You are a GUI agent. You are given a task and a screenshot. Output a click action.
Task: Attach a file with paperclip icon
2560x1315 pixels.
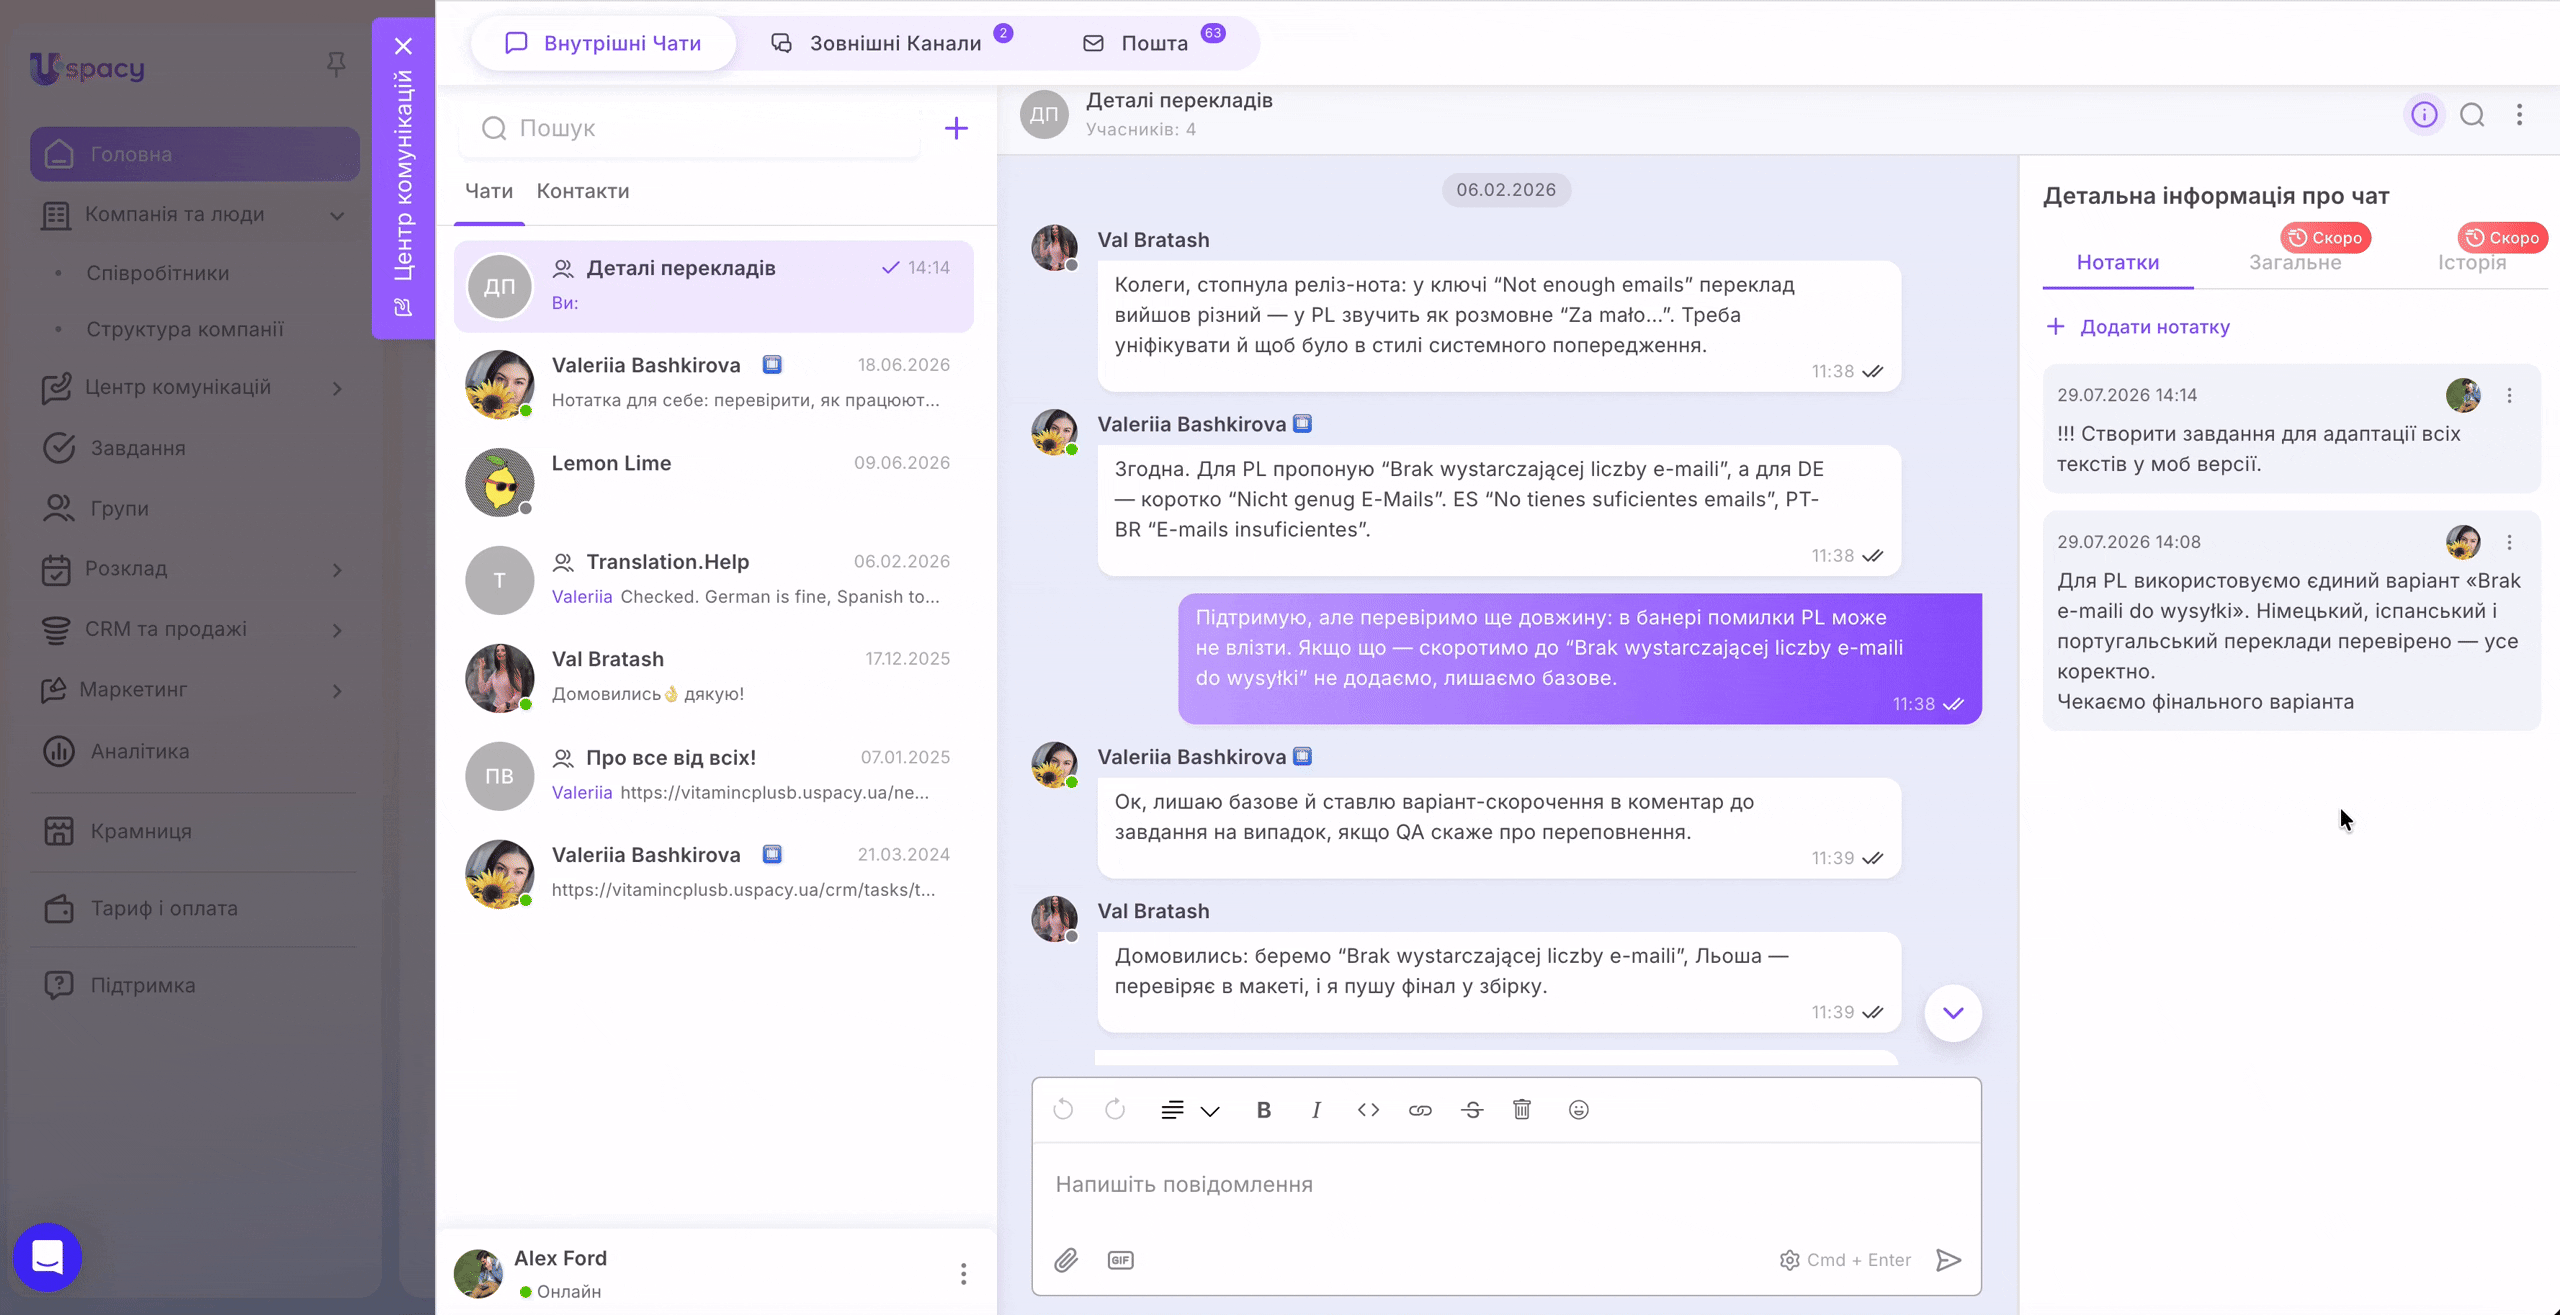(x=1066, y=1260)
